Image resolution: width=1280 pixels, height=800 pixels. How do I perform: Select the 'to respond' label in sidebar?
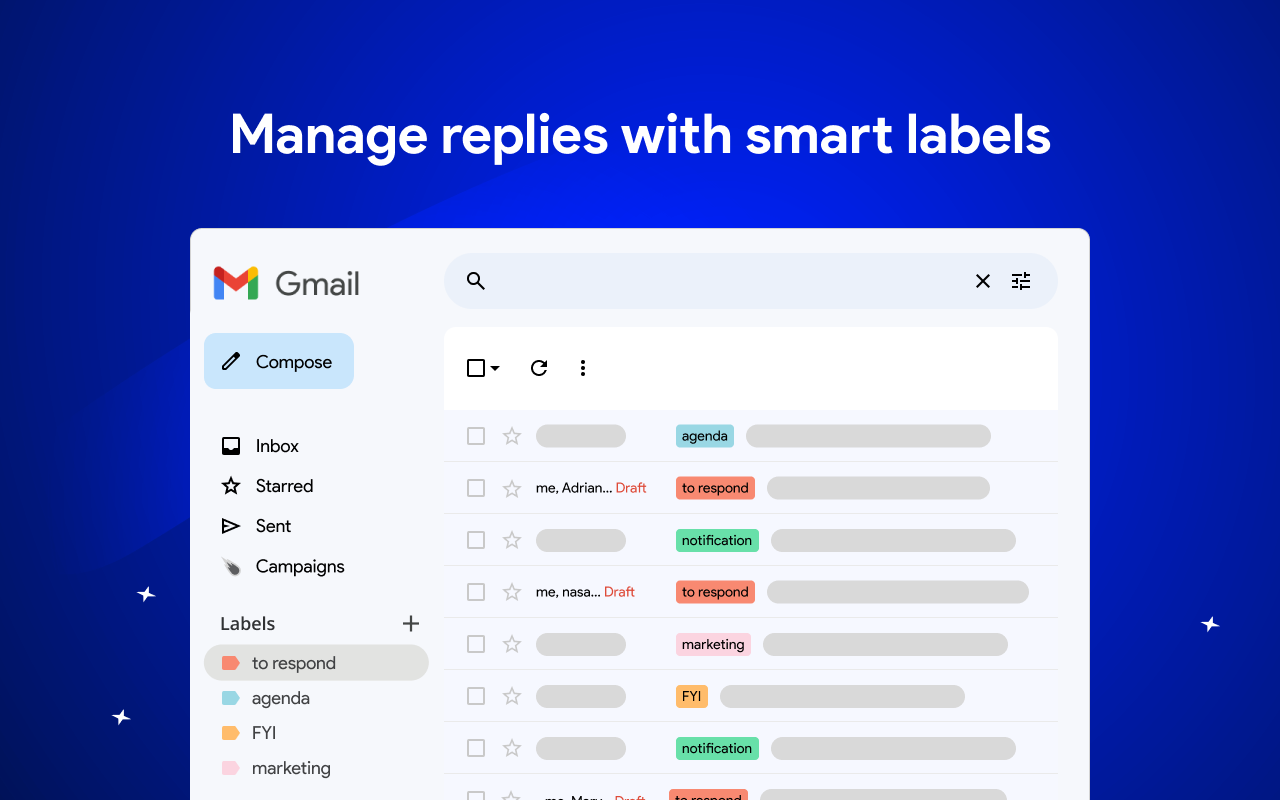(x=316, y=663)
